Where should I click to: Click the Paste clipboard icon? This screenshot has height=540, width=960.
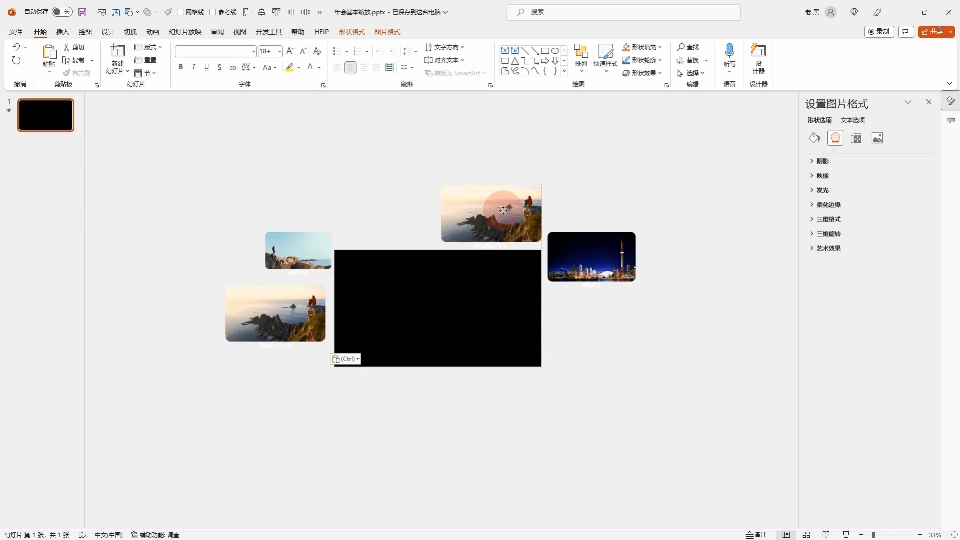(x=49, y=53)
